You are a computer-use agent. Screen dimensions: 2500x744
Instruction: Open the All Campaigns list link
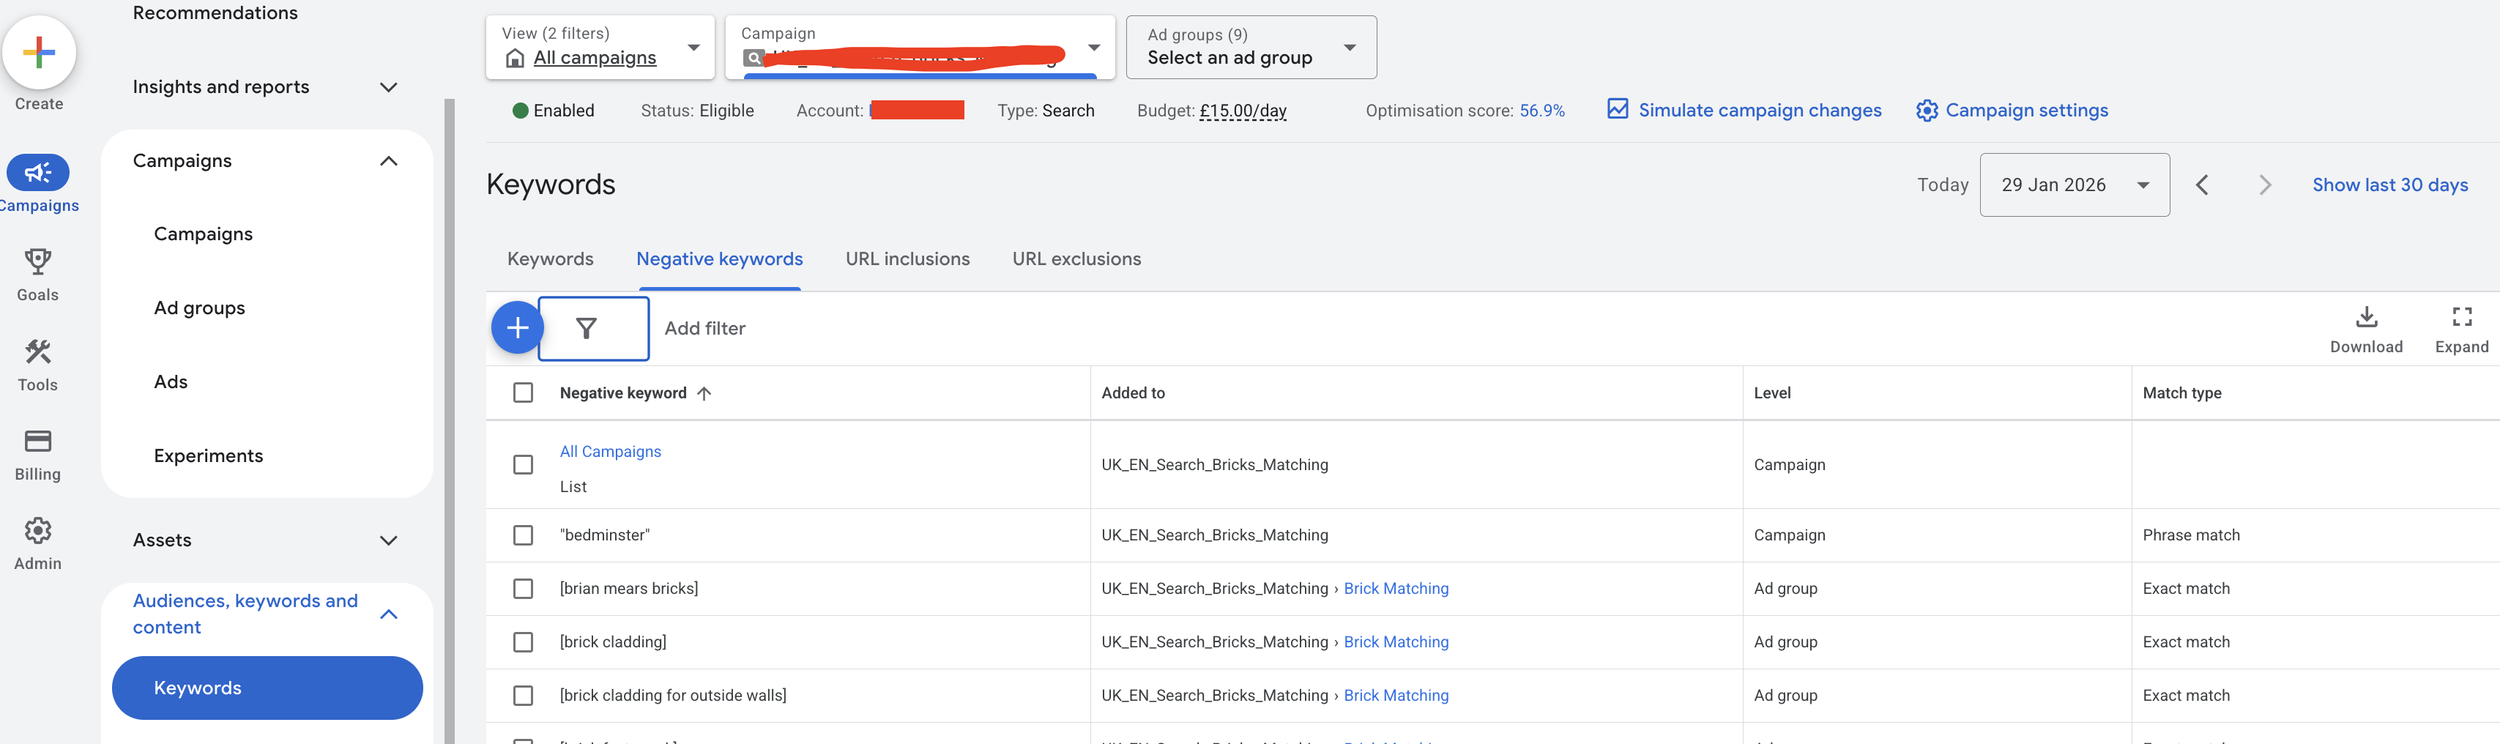click(610, 452)
